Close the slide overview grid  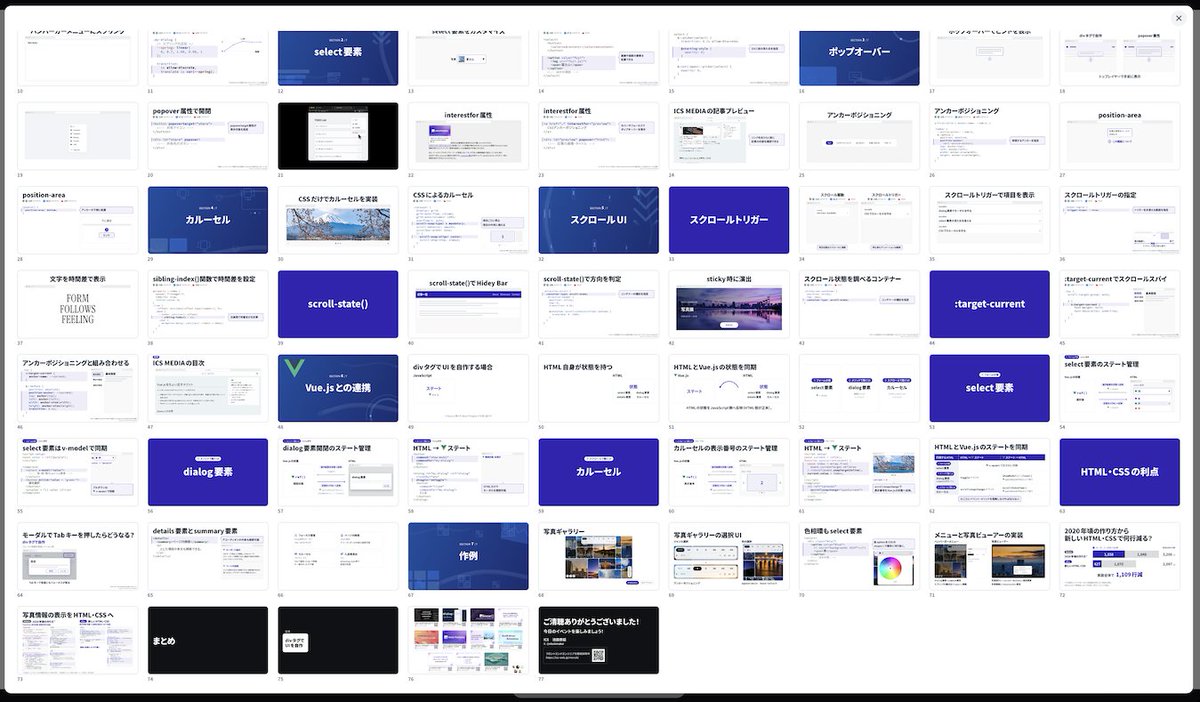coord(1178,18)
